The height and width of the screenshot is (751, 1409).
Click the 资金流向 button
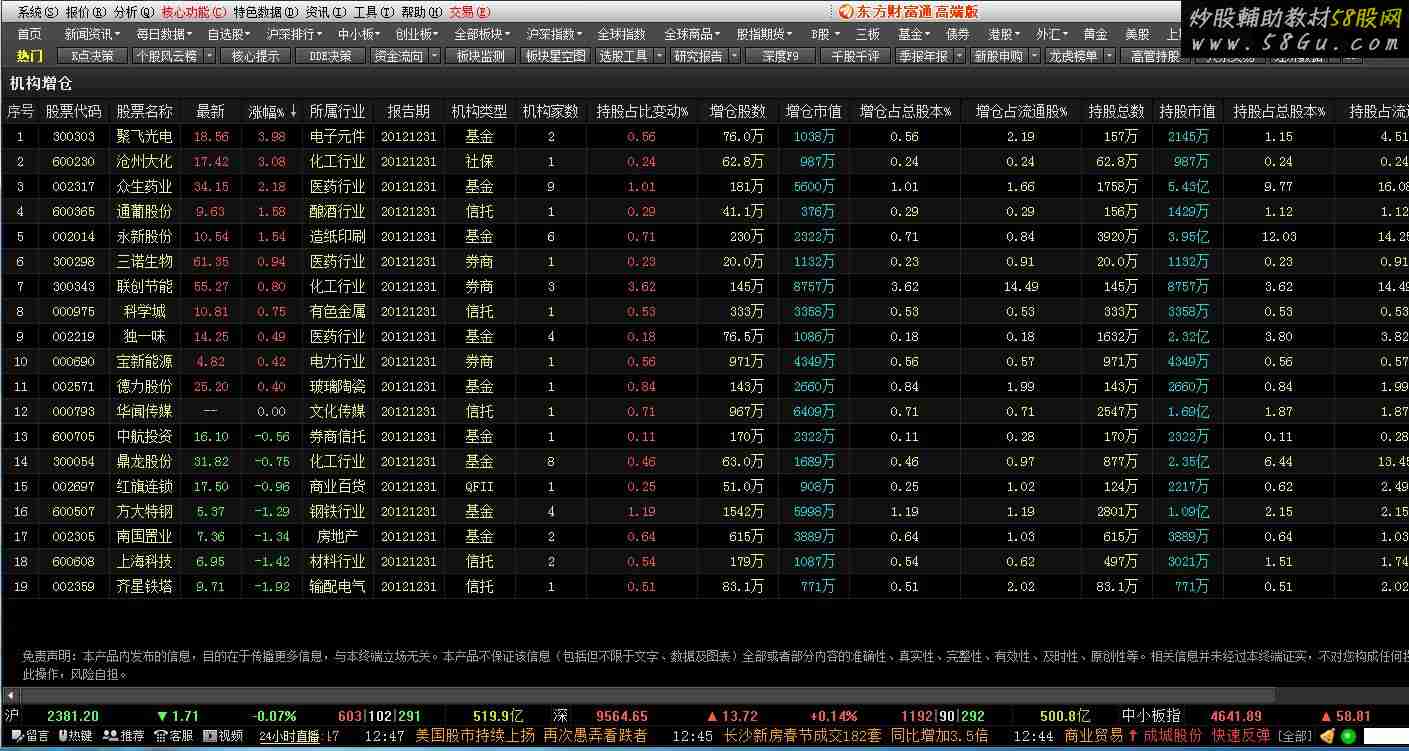click(406, 56)
